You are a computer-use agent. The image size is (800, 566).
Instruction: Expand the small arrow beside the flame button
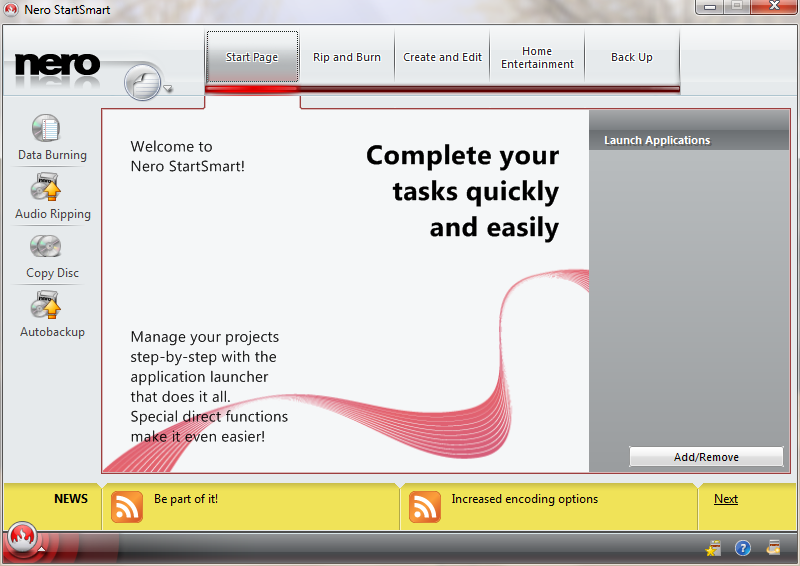(41, 549)
